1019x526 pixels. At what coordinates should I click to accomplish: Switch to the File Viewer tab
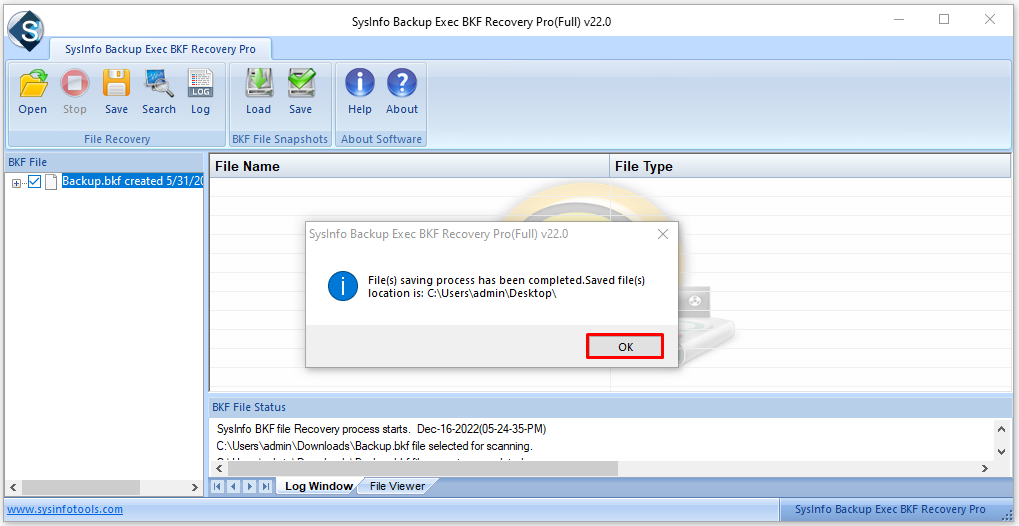[x=397, y=486]
